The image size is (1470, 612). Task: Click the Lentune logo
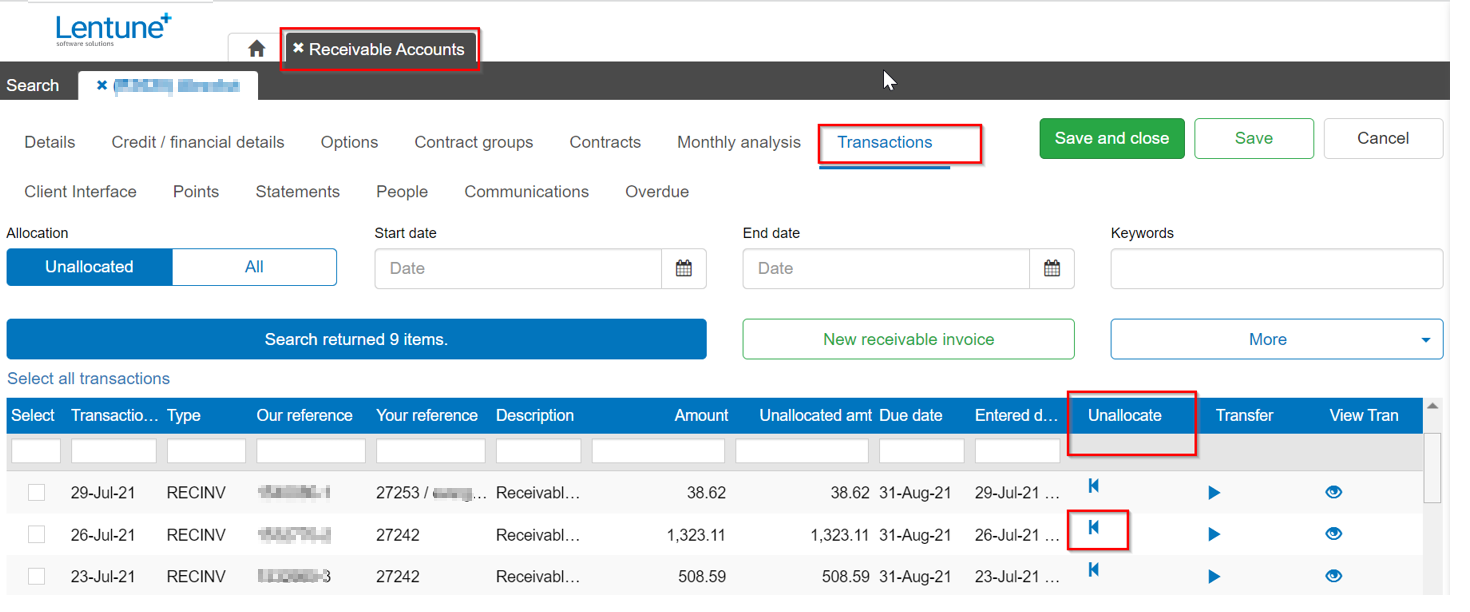coord(113,30)
